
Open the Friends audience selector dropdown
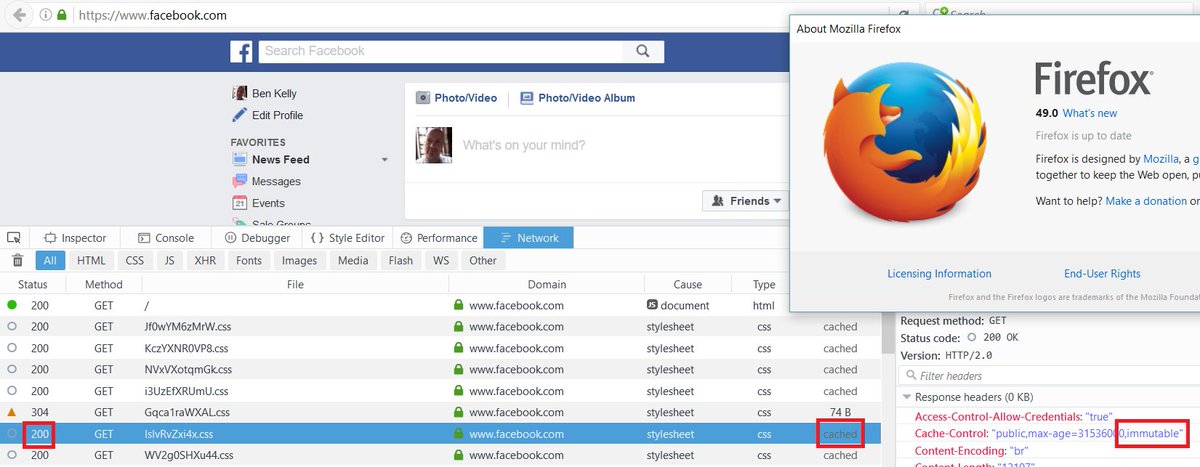pyautogui.click(x=746, y=201)
